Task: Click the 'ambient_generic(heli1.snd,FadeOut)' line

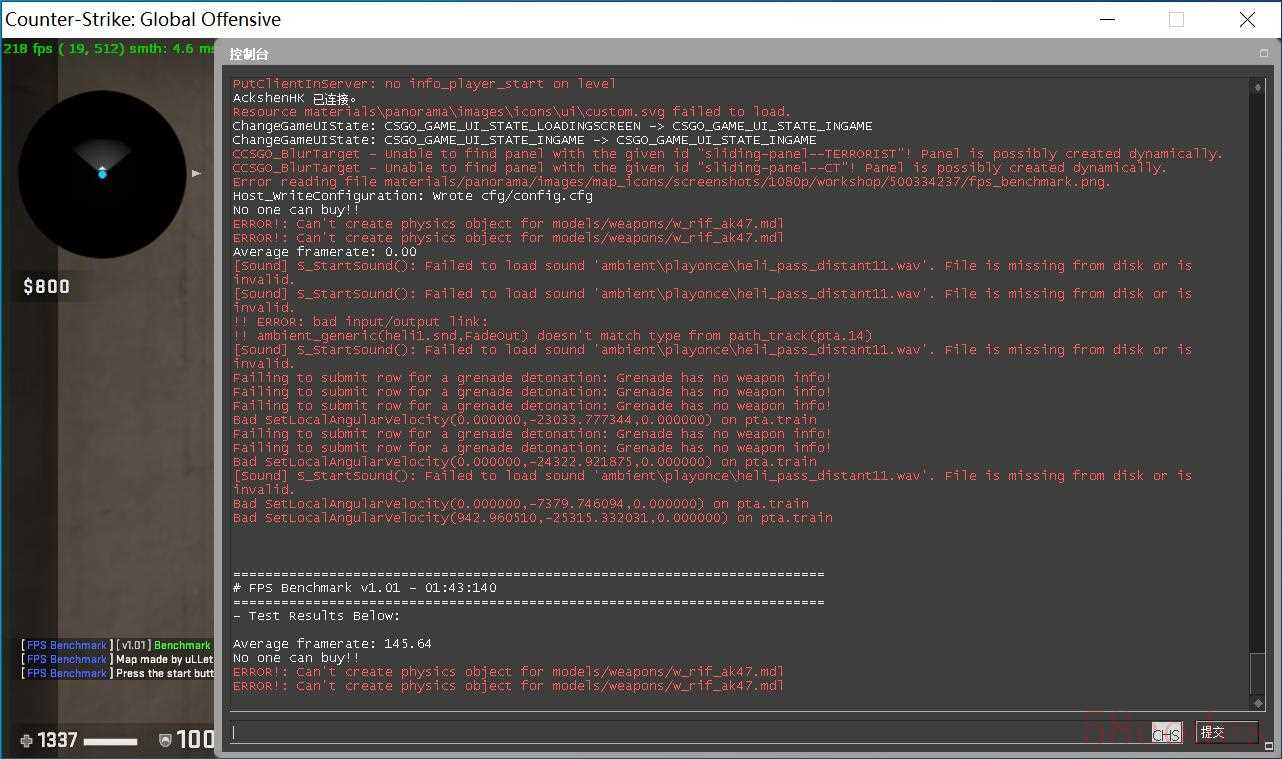Action: [x=552, y=336]
